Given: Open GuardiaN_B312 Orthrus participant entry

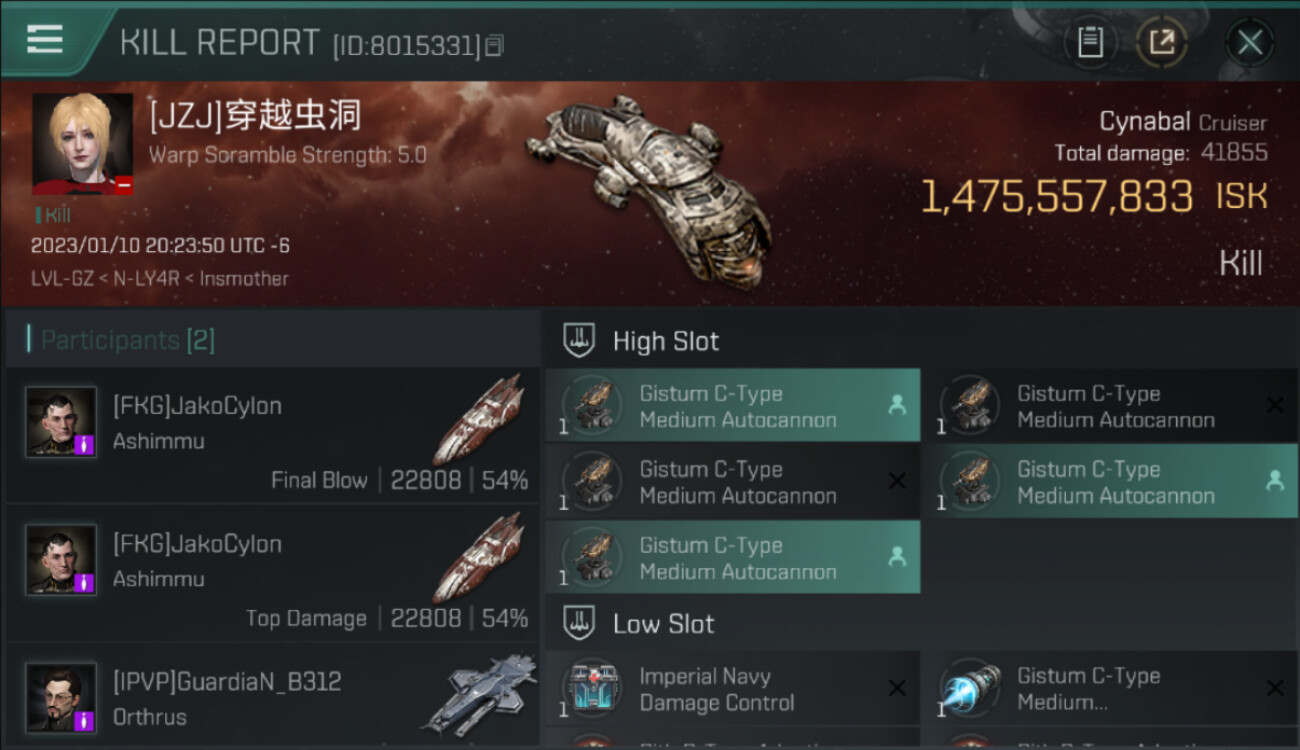Looking at the screenshot, I should click(x=272, y=696).
